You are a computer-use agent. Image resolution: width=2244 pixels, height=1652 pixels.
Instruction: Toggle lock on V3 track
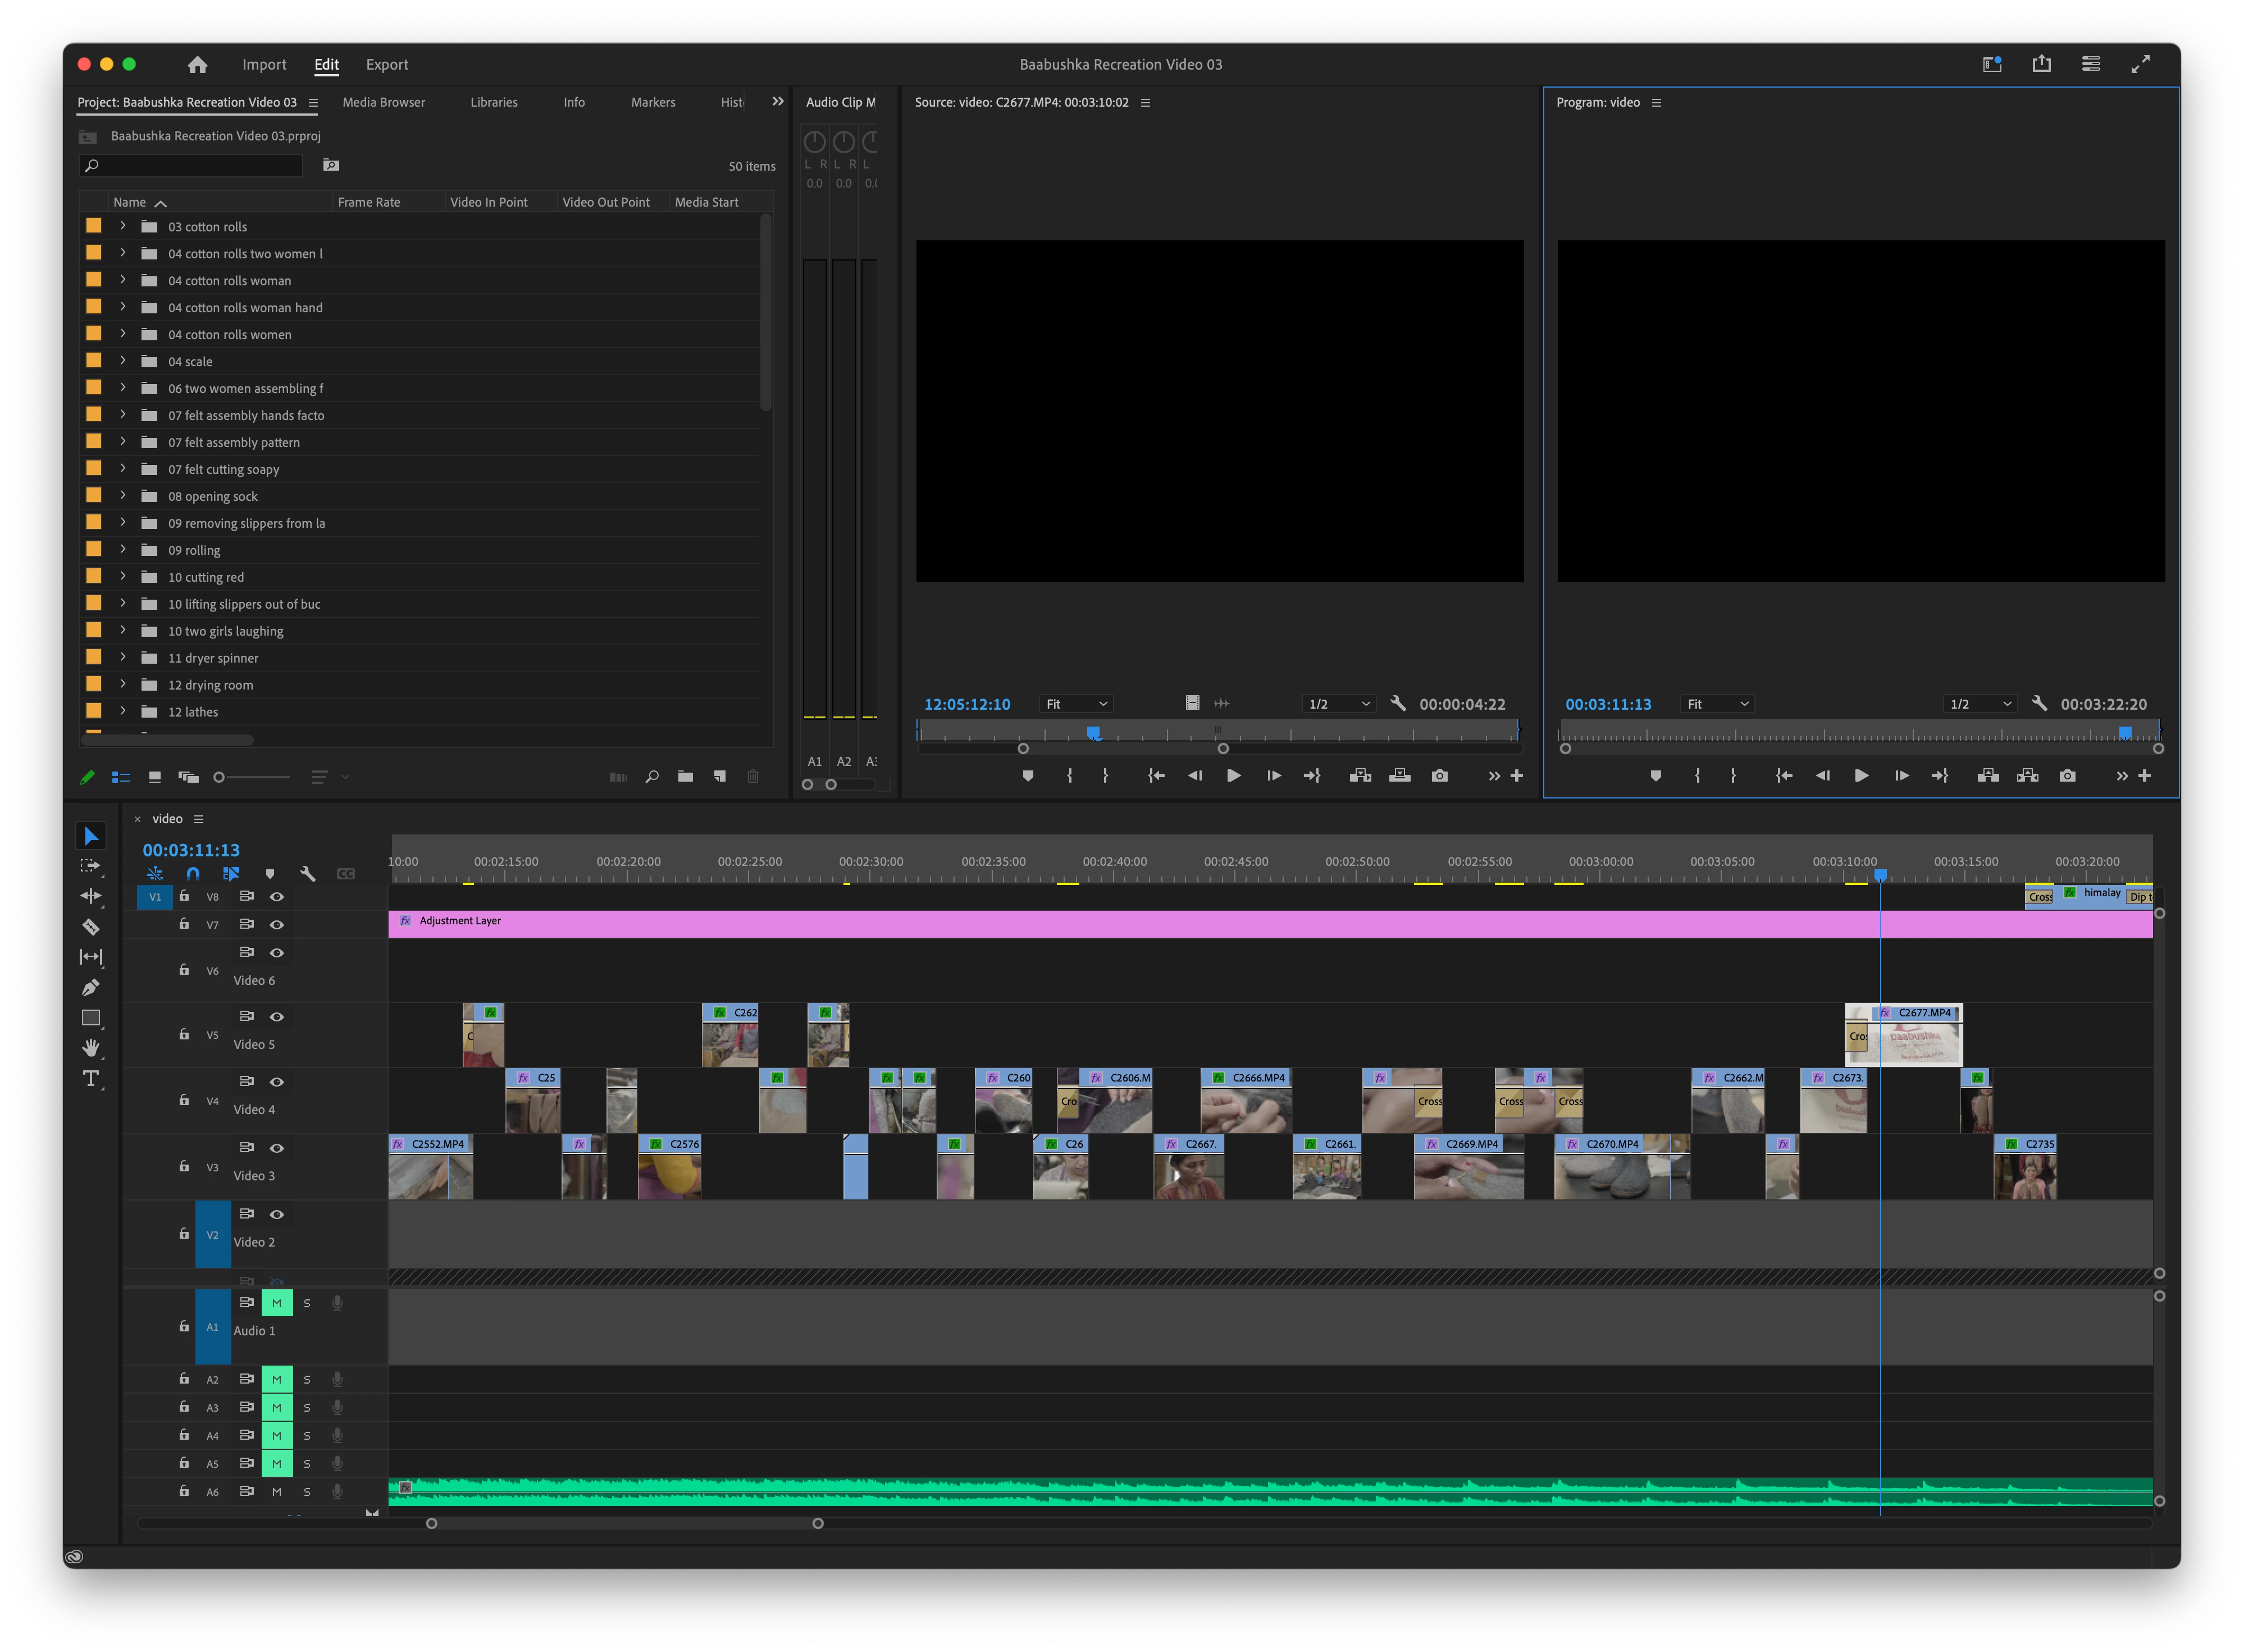pyautogui.click(x=184, y=1166)
